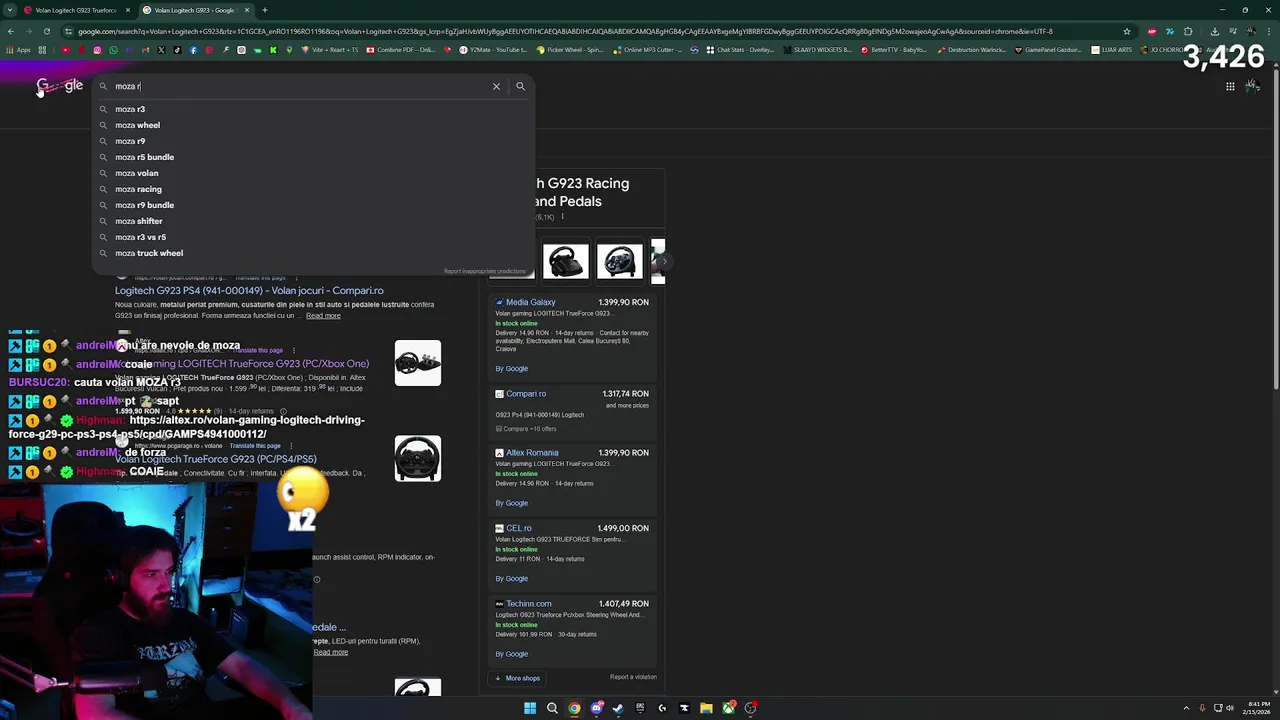Screen dimensions: 1280x720
Task: Open the second G923 wheel product thumbnail
Action: point(620,261)
